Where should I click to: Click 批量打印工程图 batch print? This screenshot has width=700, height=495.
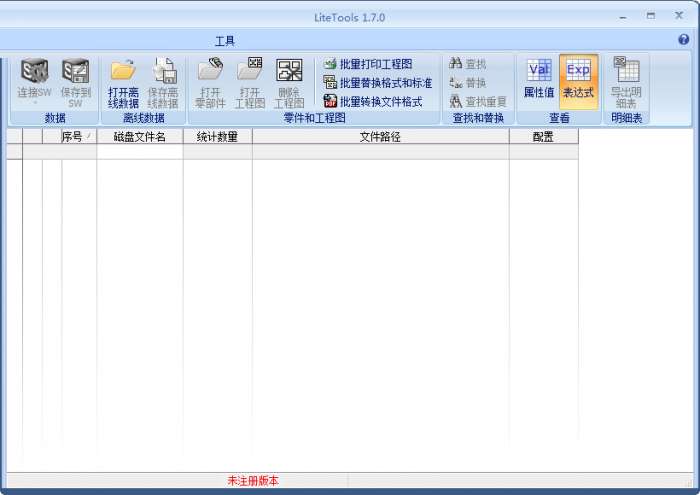367,64
